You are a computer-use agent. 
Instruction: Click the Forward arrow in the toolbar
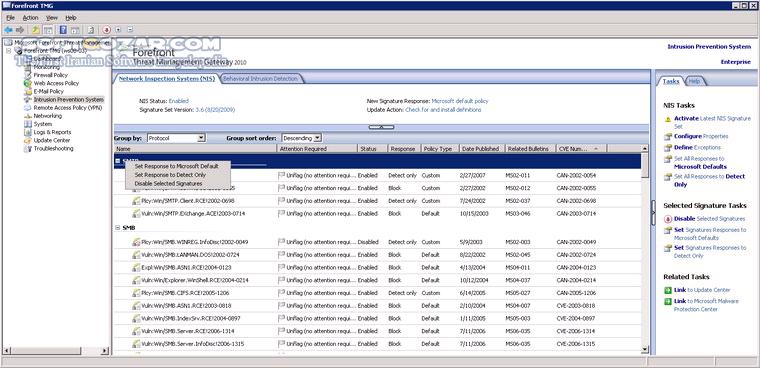pos(20,30)
